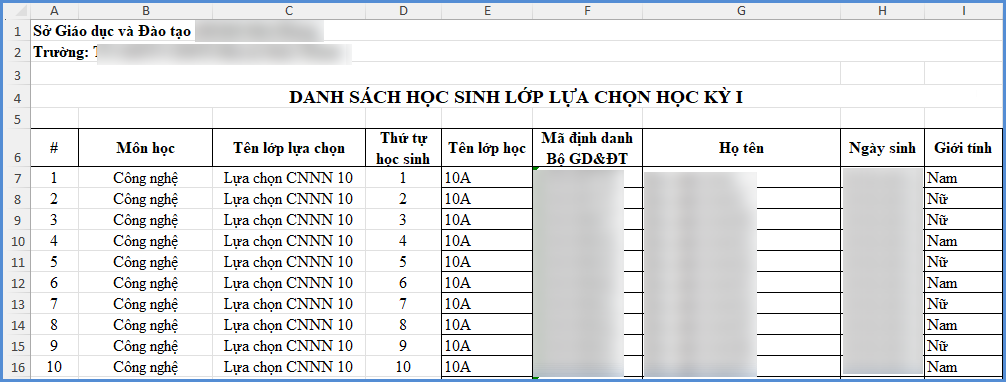Click the "Tên lớp học" header cell
Image resolution: width=1006 pixels, height=382 pixels.
tap(487, 148)
